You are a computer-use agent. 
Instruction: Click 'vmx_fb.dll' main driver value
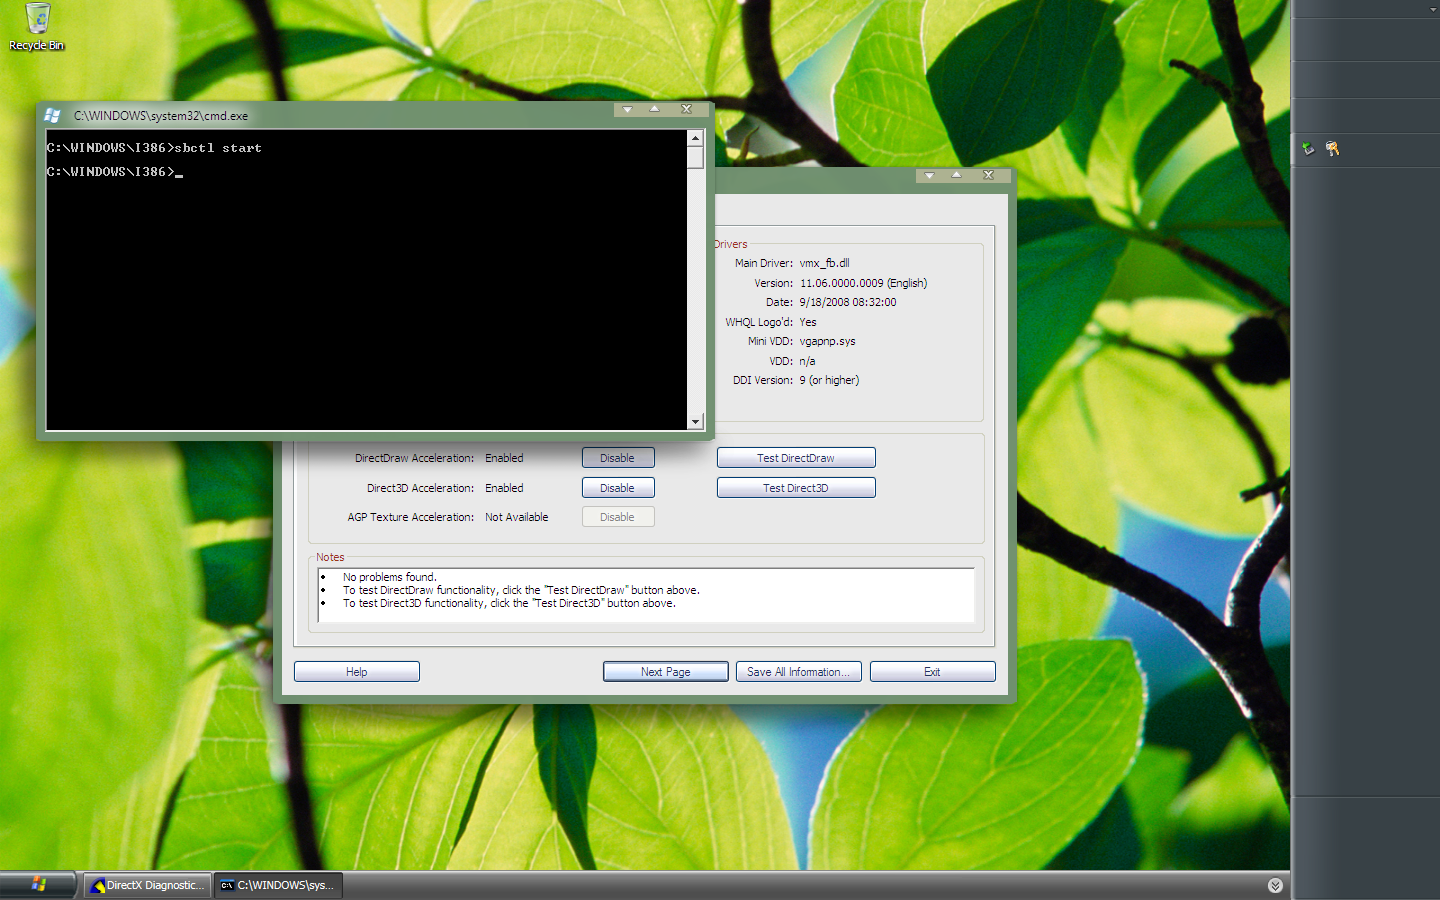(824, 263)
